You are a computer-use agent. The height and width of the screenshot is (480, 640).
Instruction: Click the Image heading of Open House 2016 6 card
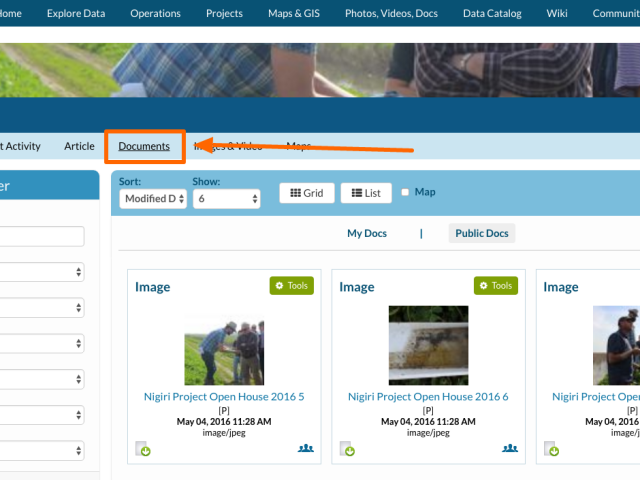click(x=357, y=287)
